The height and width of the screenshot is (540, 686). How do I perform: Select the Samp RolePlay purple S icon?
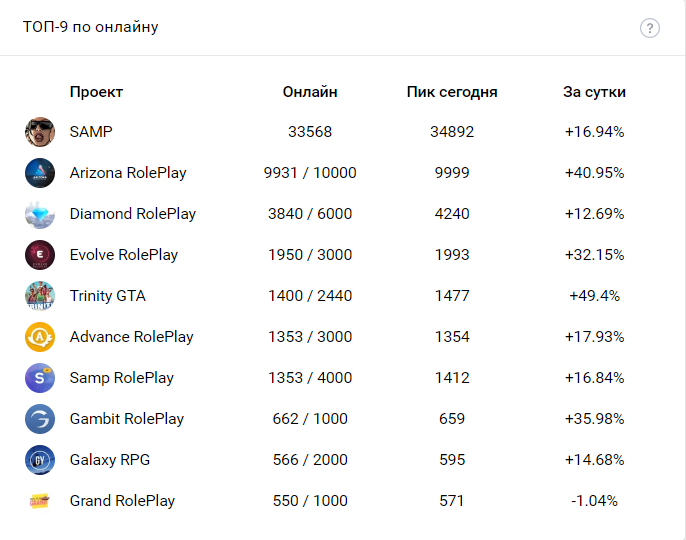[x=40, y=378]
